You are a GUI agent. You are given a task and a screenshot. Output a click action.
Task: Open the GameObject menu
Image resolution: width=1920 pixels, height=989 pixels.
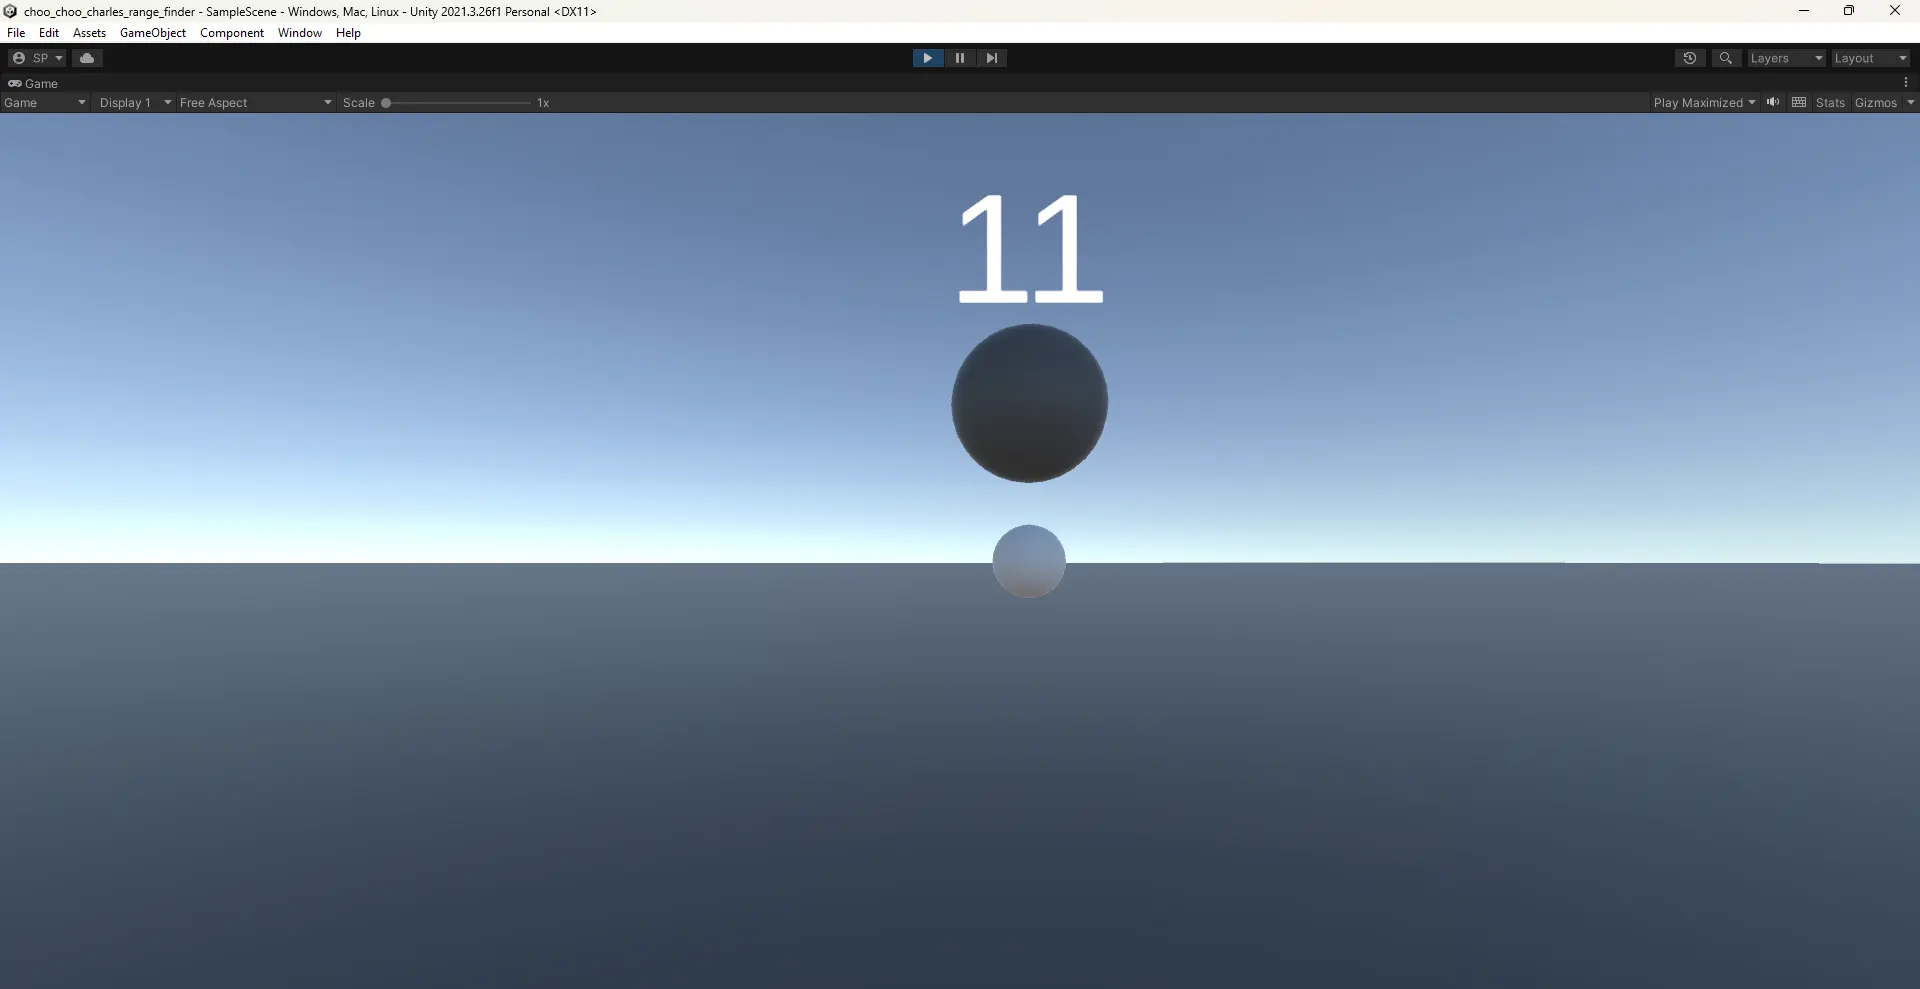(x=152, y=33)
